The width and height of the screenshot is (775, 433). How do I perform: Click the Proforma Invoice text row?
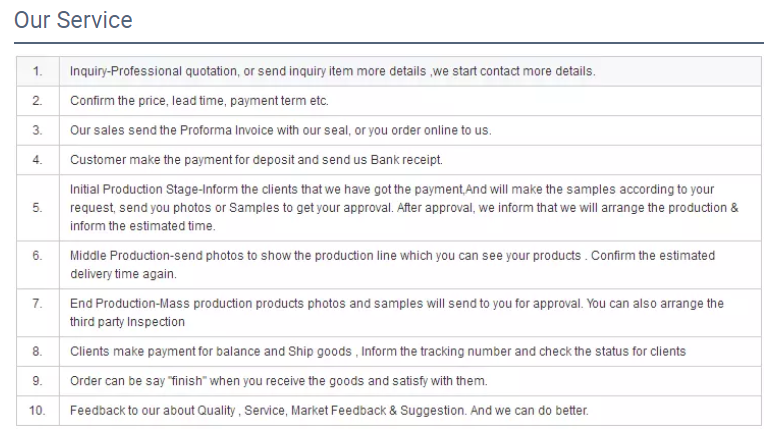click(x=280, y=131)
